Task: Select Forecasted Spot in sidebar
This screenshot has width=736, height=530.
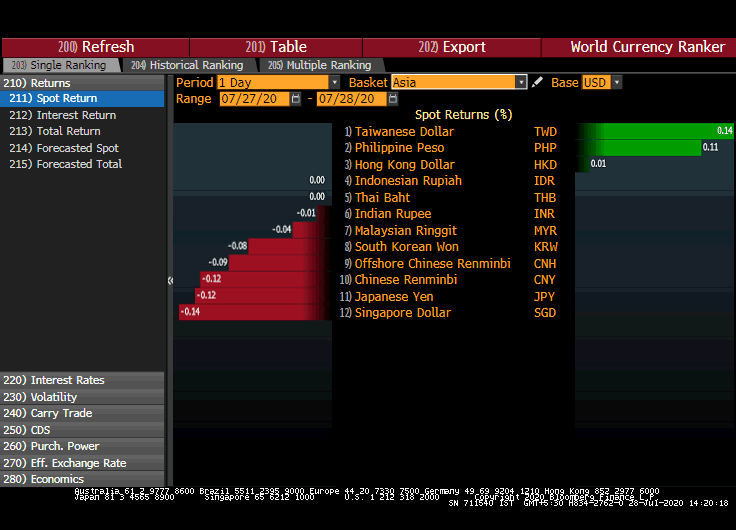Action: pyautogui.click(x=77, y=148)
